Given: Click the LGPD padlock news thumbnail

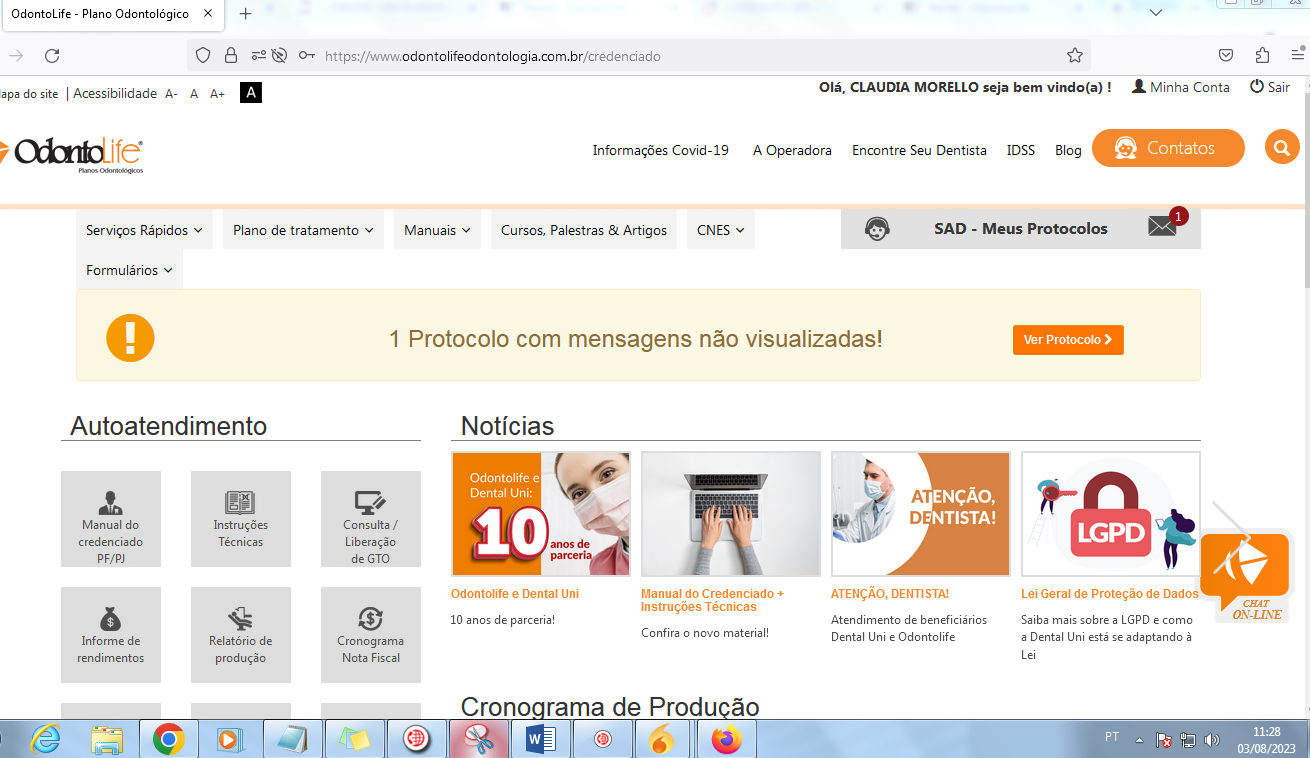Looking at the screenshot, I should click(x=1111, y=514).
